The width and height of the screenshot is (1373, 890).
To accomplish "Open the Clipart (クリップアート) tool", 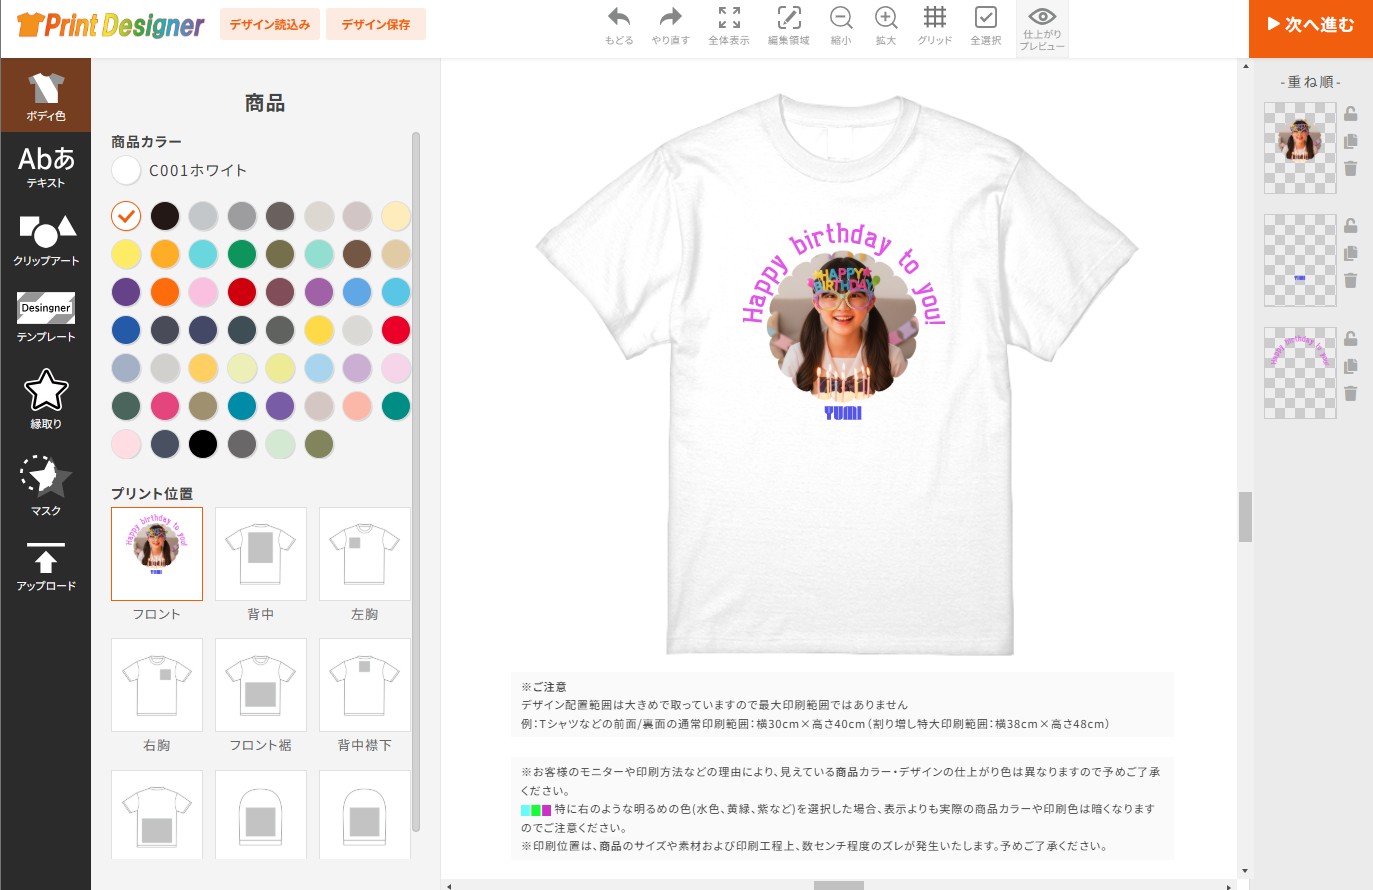I will 46,239.
